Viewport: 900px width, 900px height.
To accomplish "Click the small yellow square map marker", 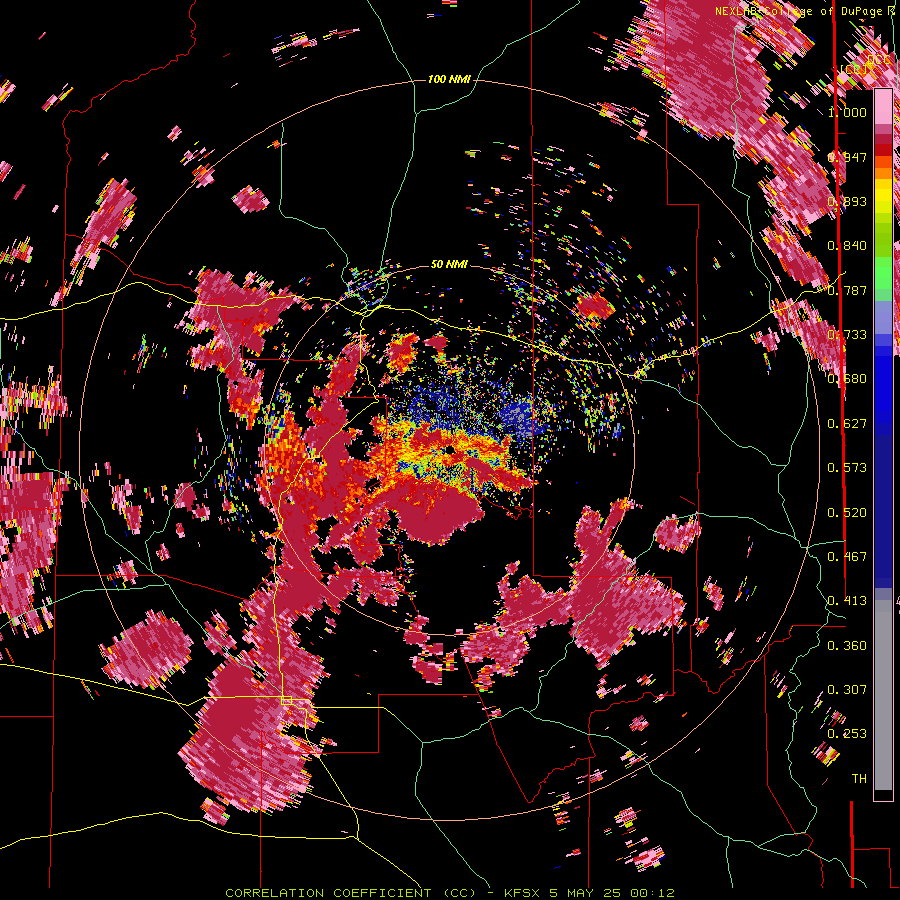I will point(286,700).
